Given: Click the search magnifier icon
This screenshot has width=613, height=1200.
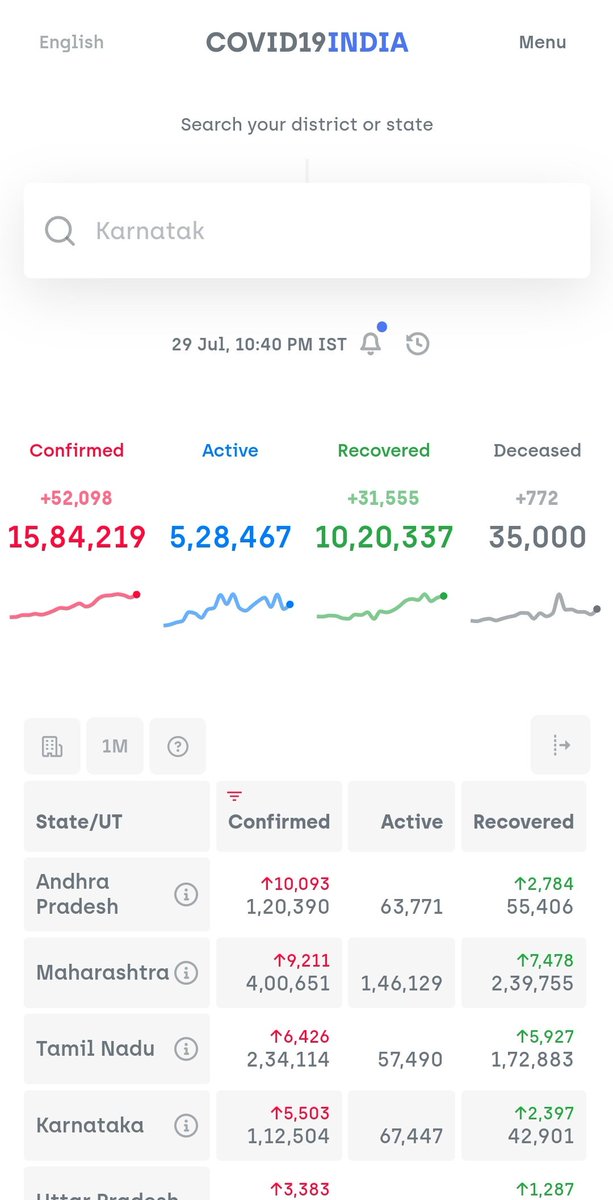Looking at the screenshot, I should 60,231.
